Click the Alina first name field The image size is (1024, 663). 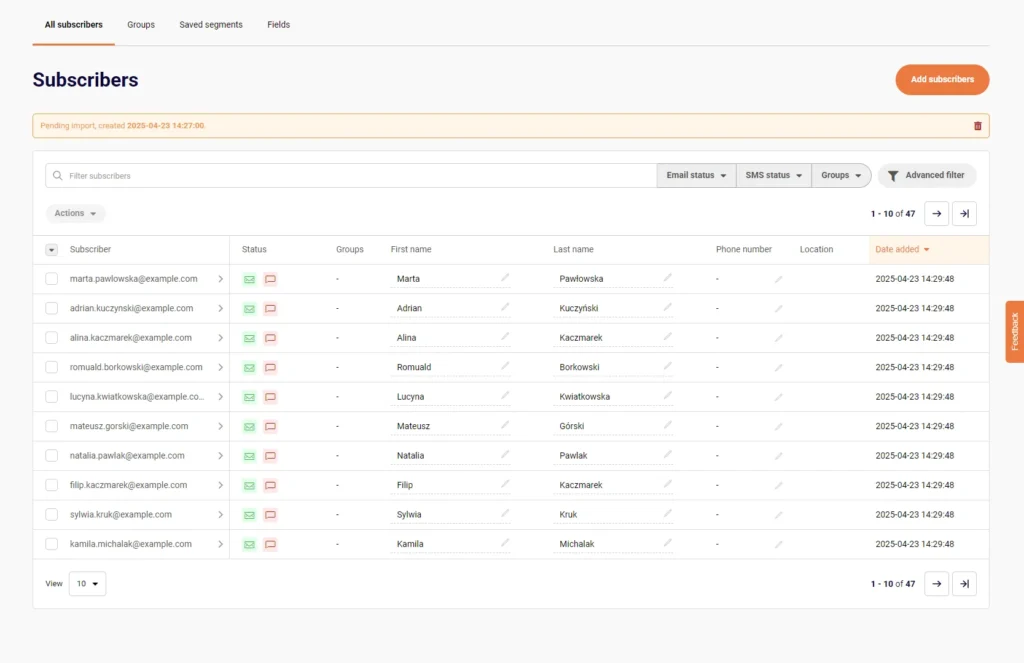pyautogui.click(x=450, y=338)
